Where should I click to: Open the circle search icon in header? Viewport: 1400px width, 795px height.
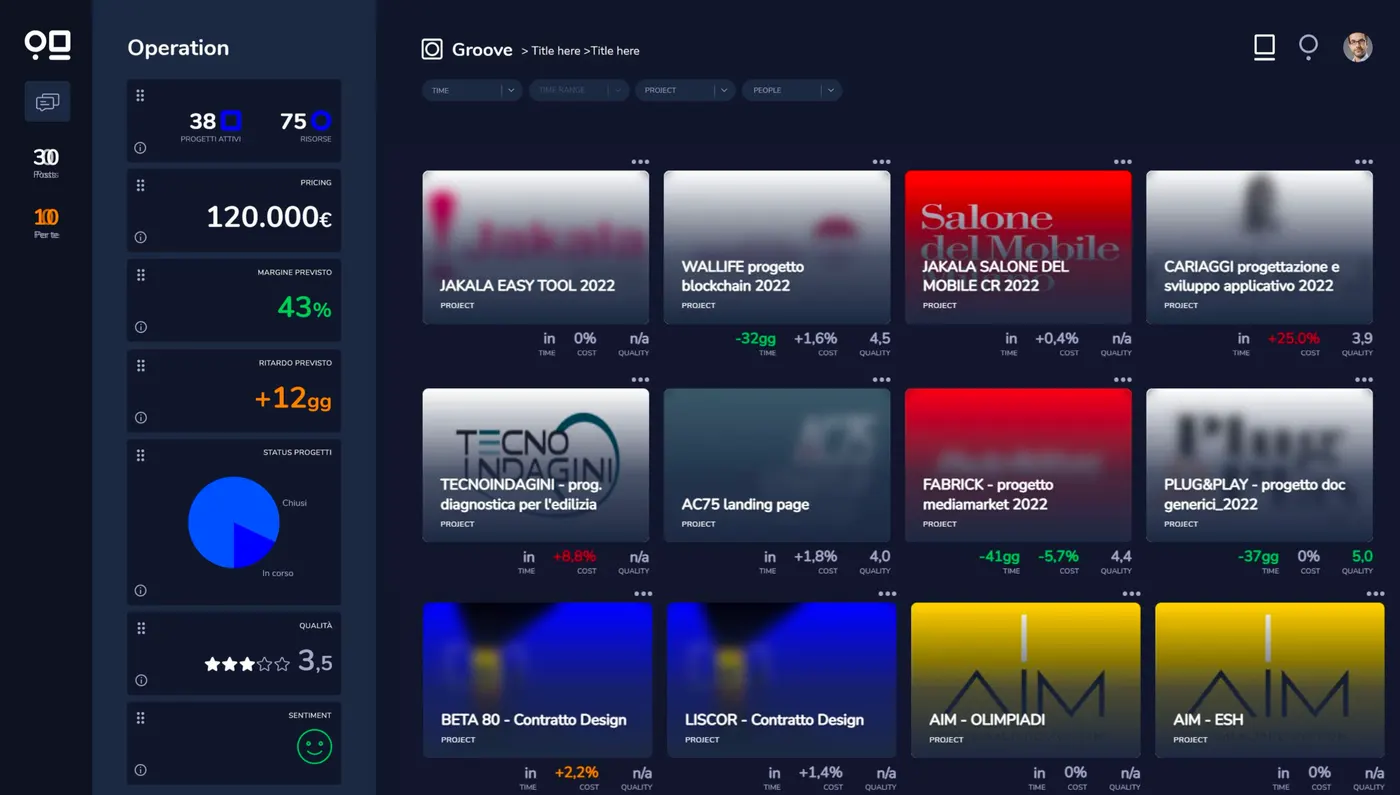pyautogui.click(x=1308, y=47)
